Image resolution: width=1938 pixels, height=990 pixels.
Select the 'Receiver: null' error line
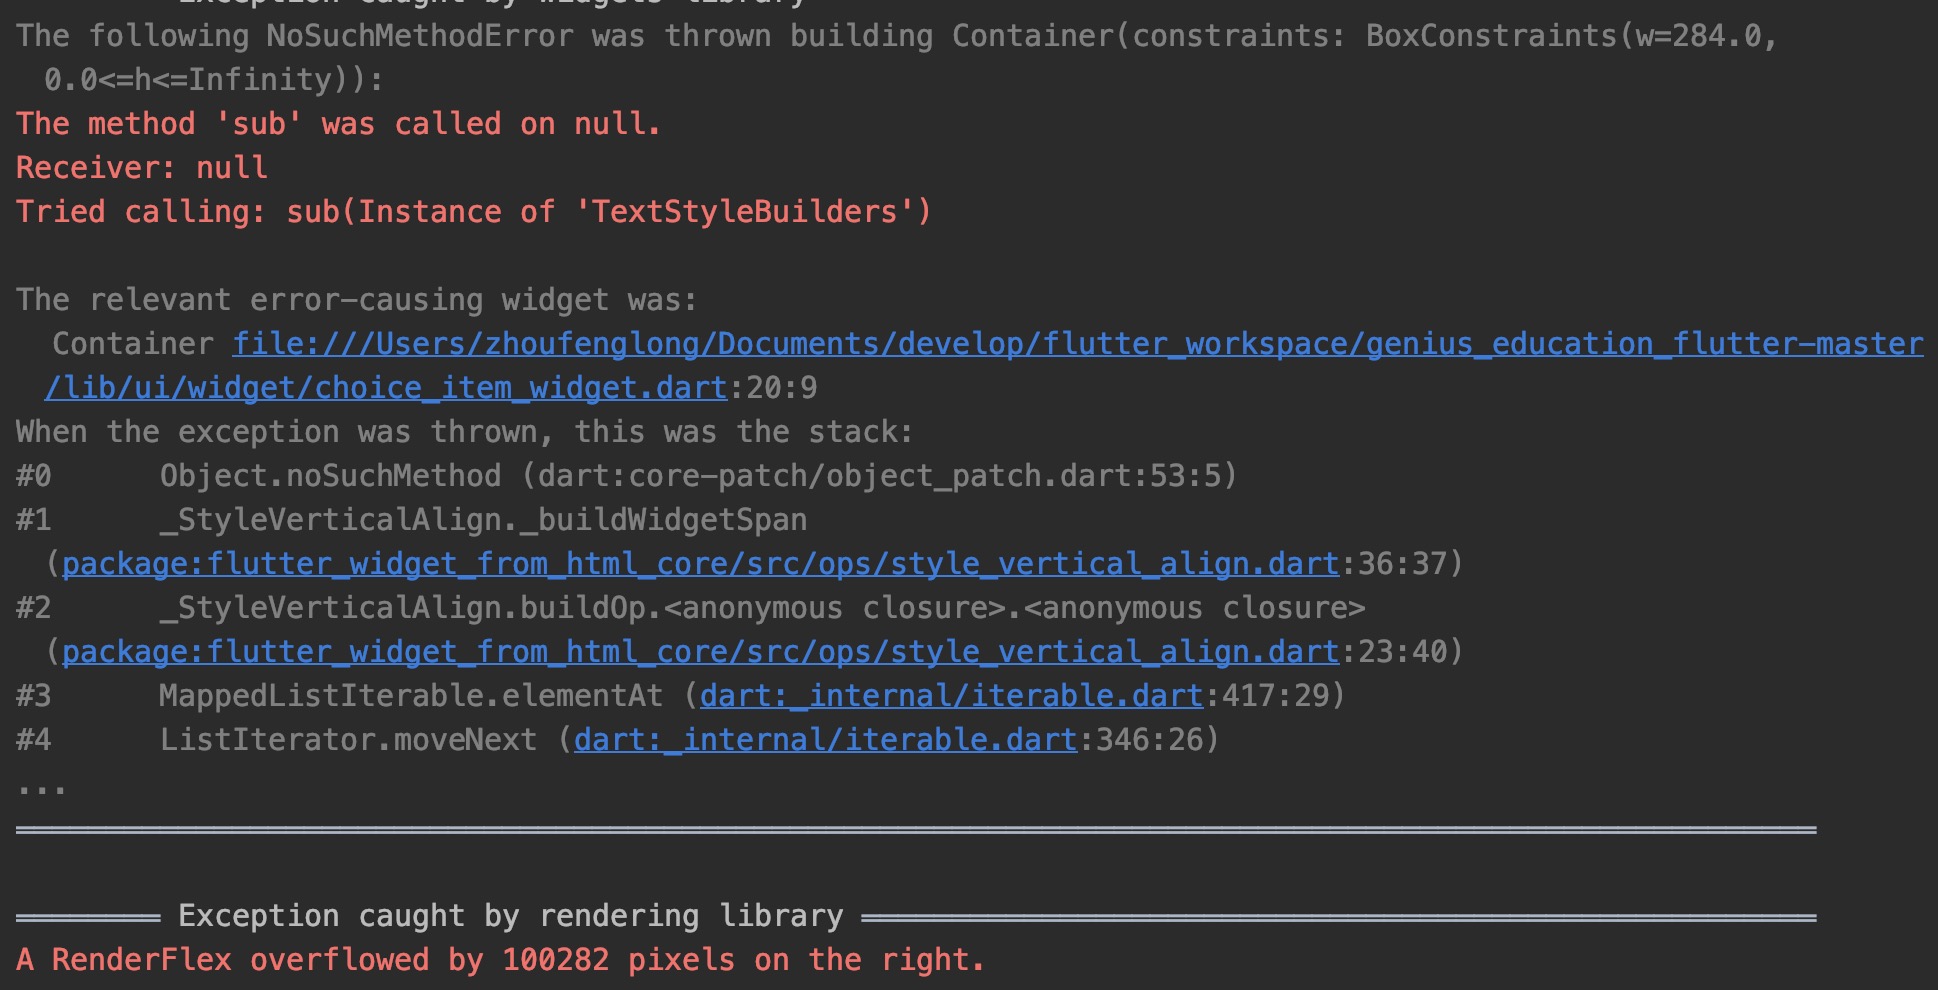(x=141, y=167)
